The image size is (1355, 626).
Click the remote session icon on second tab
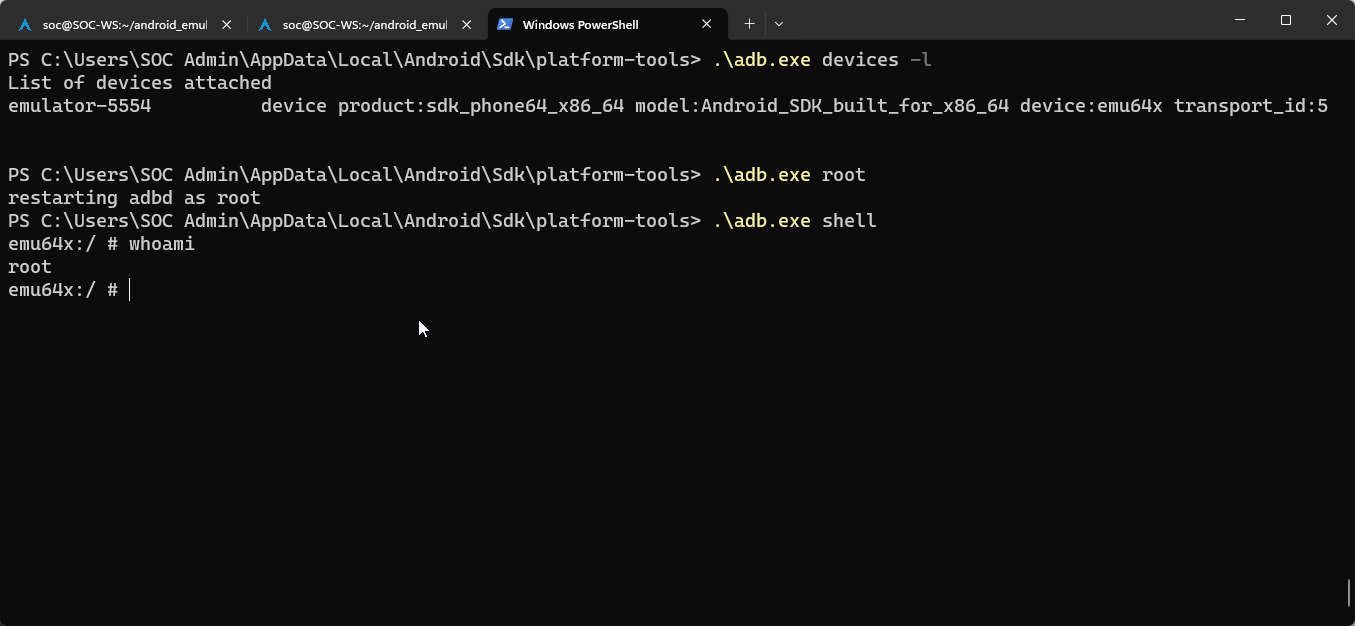(263, 23)
